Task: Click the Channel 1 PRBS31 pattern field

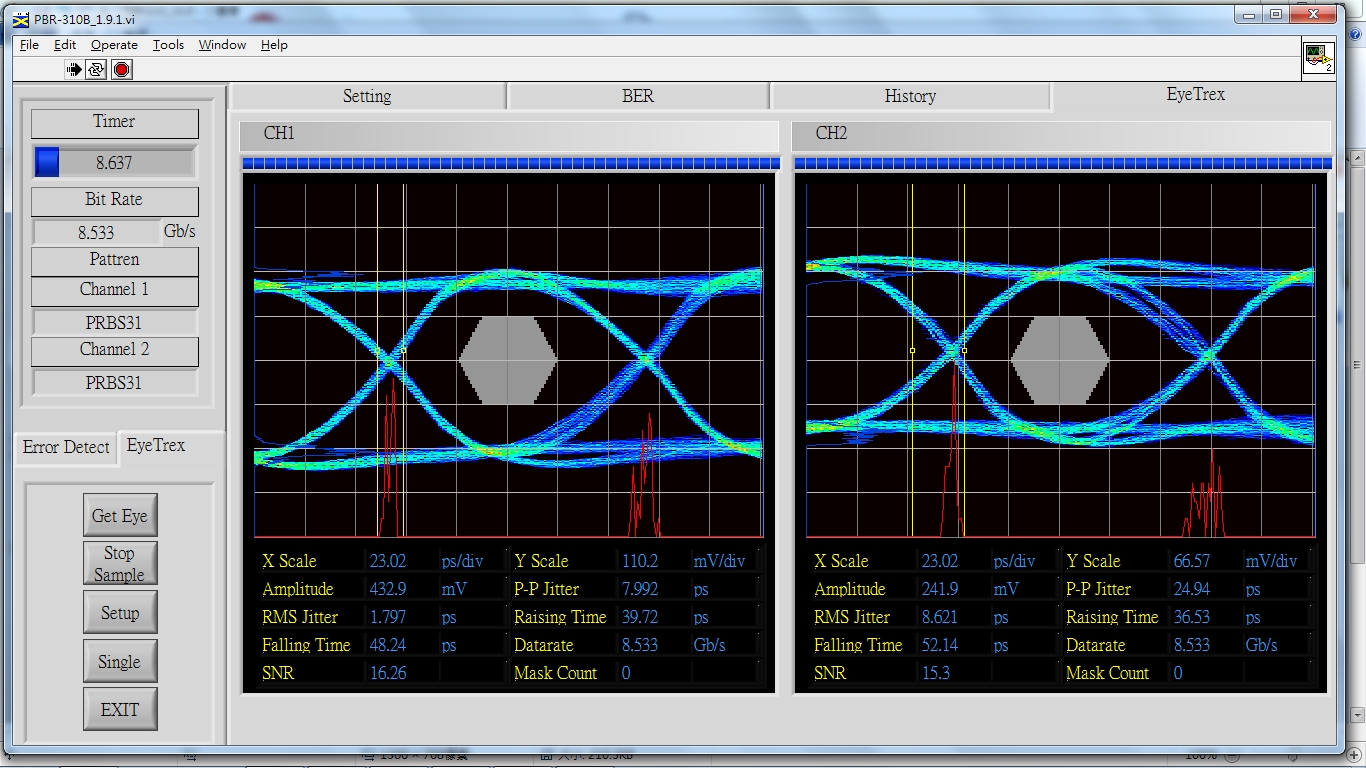Action: (x=114, y=323)
